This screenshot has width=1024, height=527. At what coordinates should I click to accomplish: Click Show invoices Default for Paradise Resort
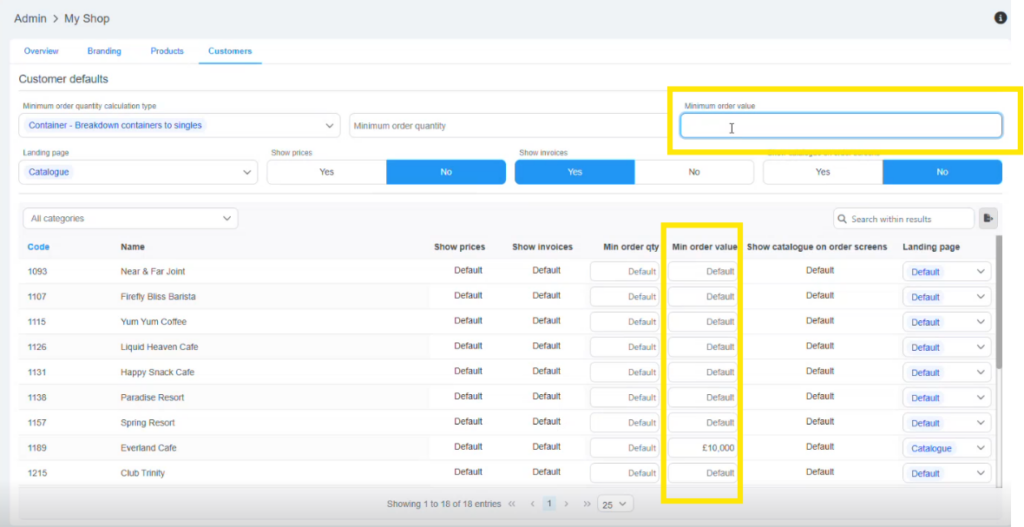tap(547, 396)
